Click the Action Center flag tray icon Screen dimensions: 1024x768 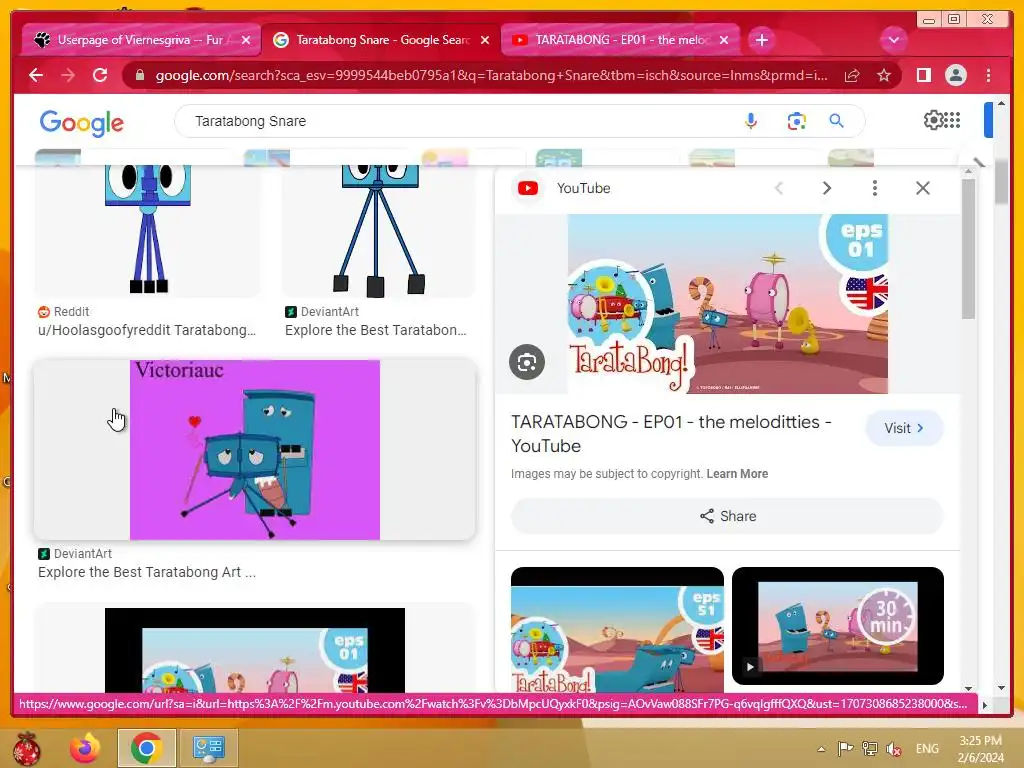pos(845,749)
